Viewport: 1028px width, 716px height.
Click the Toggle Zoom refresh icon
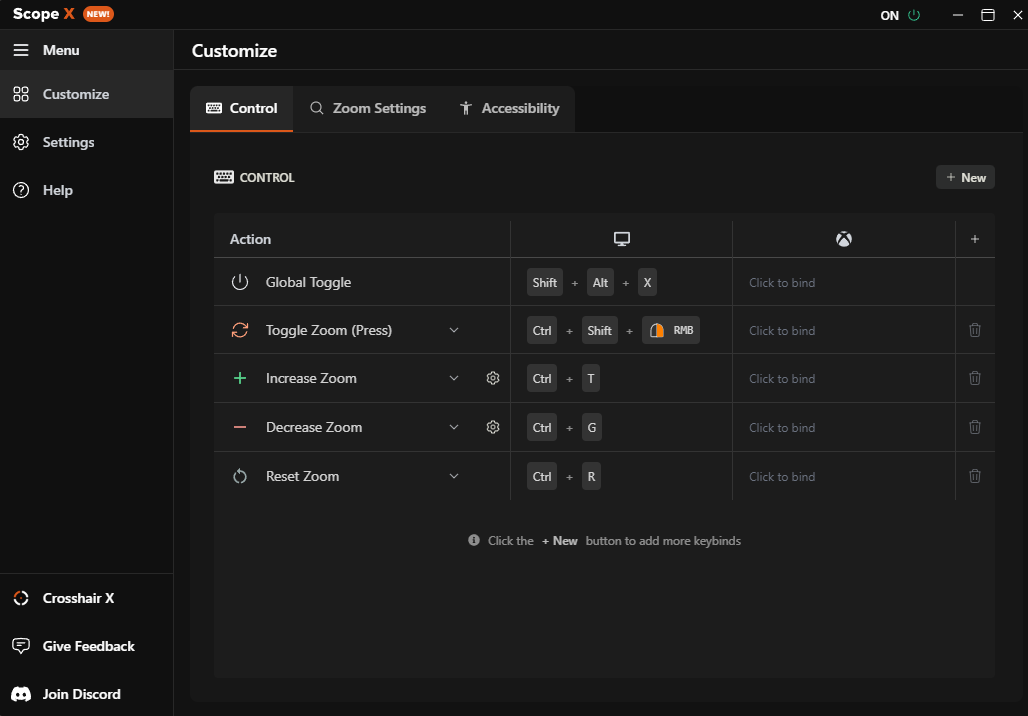click(240, 330)
